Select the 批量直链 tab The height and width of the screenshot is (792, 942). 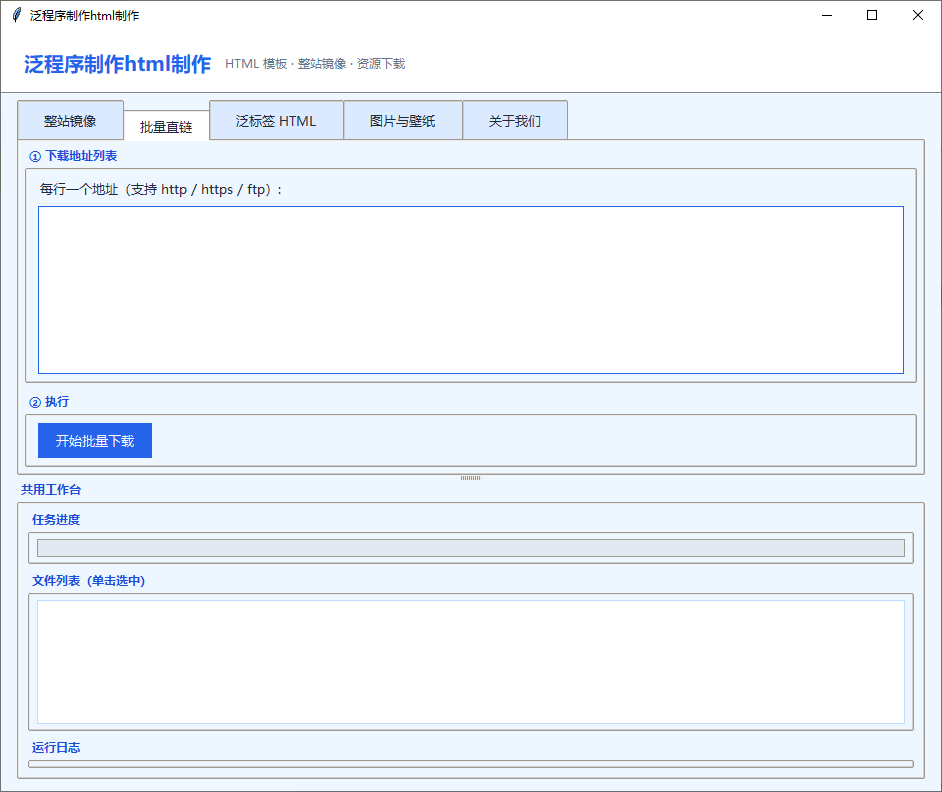[166, 126]
